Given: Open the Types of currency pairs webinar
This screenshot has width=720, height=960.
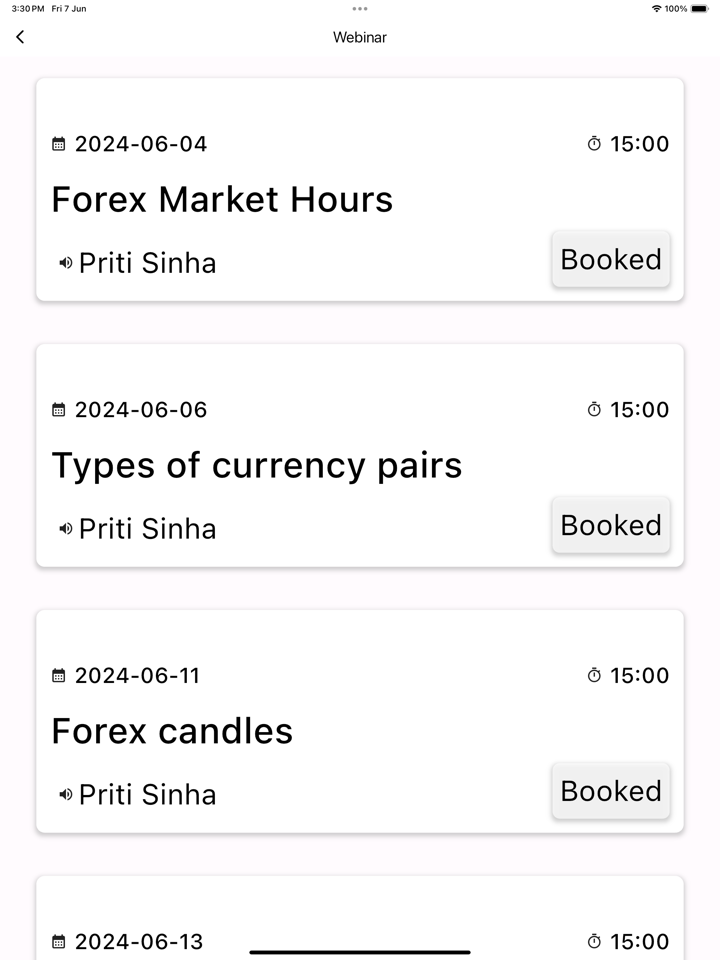Looking at the screenshot, I should pyautogui.click(x=257, y=465).
